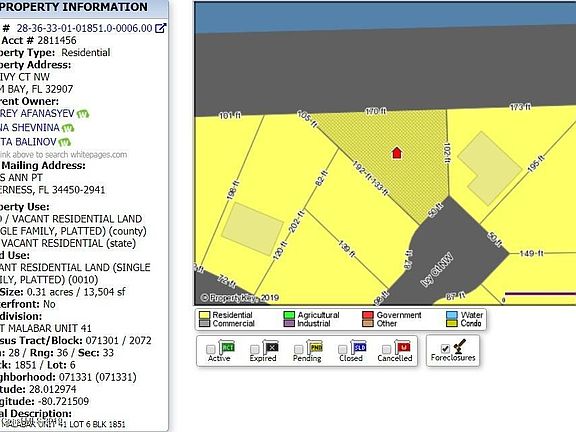Open owner link BALINOV
This screenshot has width=576, height=432.
pos(28,141)
